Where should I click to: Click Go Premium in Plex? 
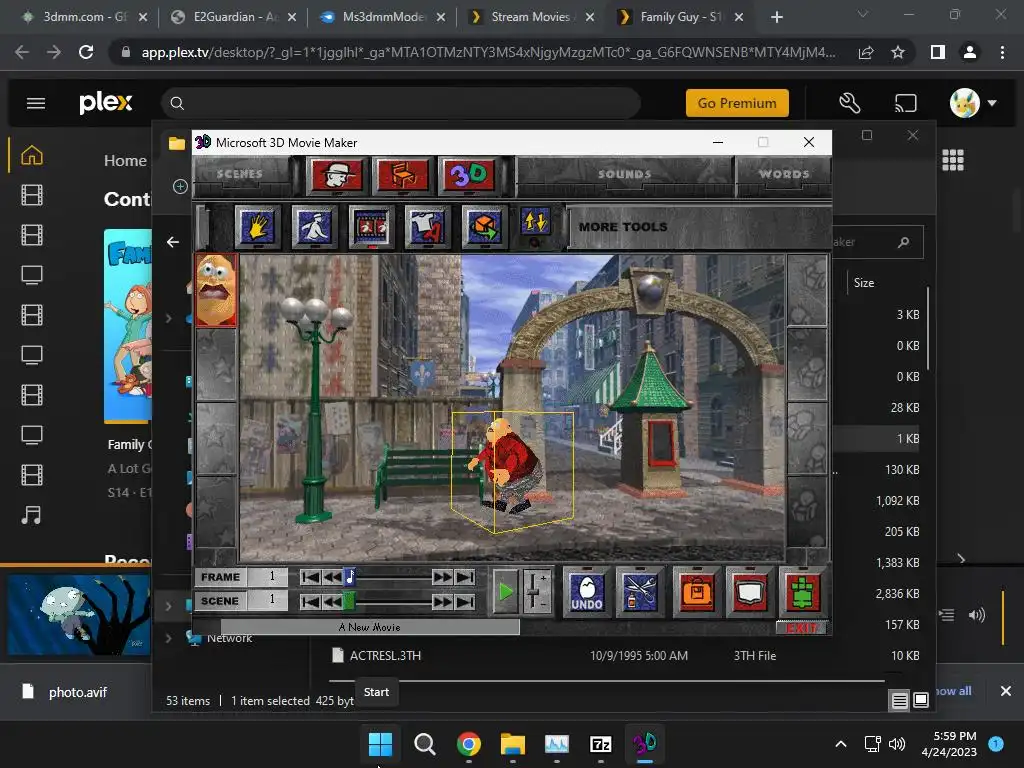coord(737,103)
